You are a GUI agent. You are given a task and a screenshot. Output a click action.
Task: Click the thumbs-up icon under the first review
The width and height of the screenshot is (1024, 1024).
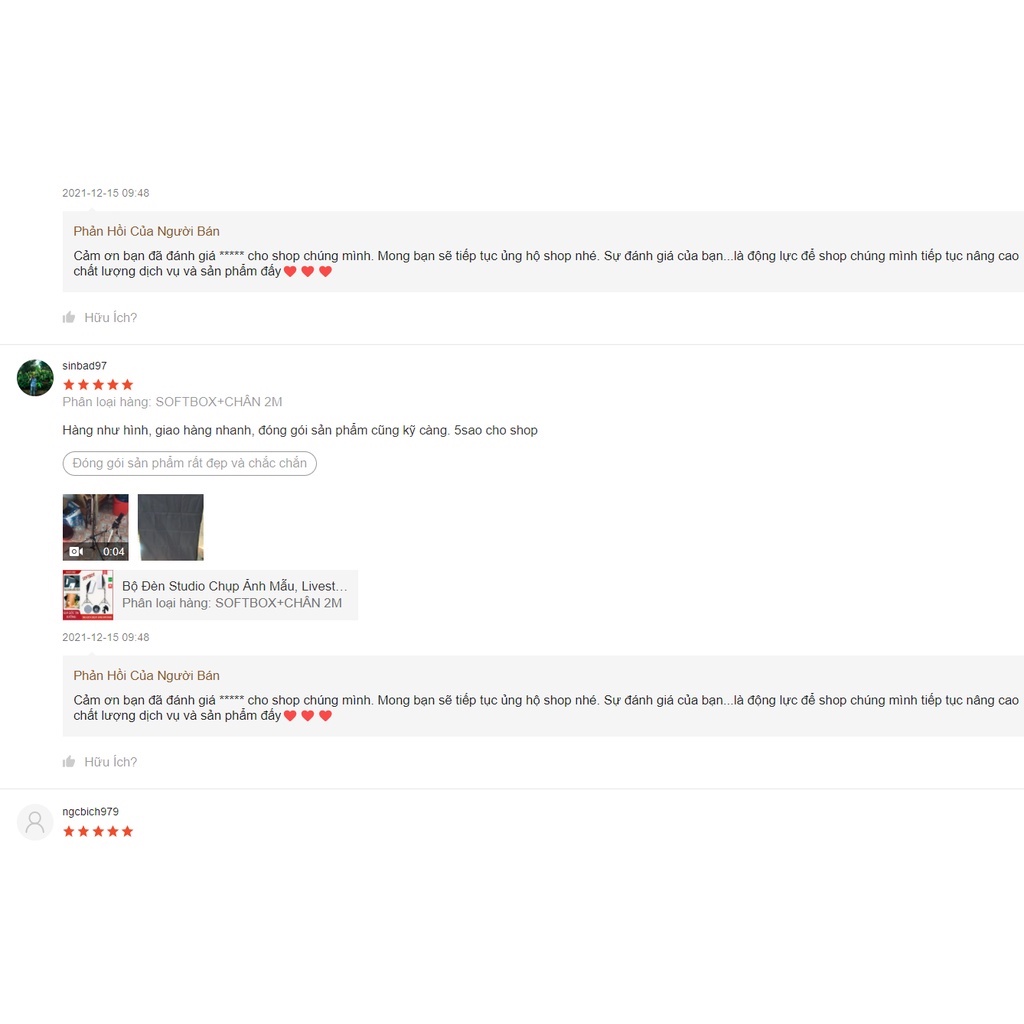[x=69, y=317]
